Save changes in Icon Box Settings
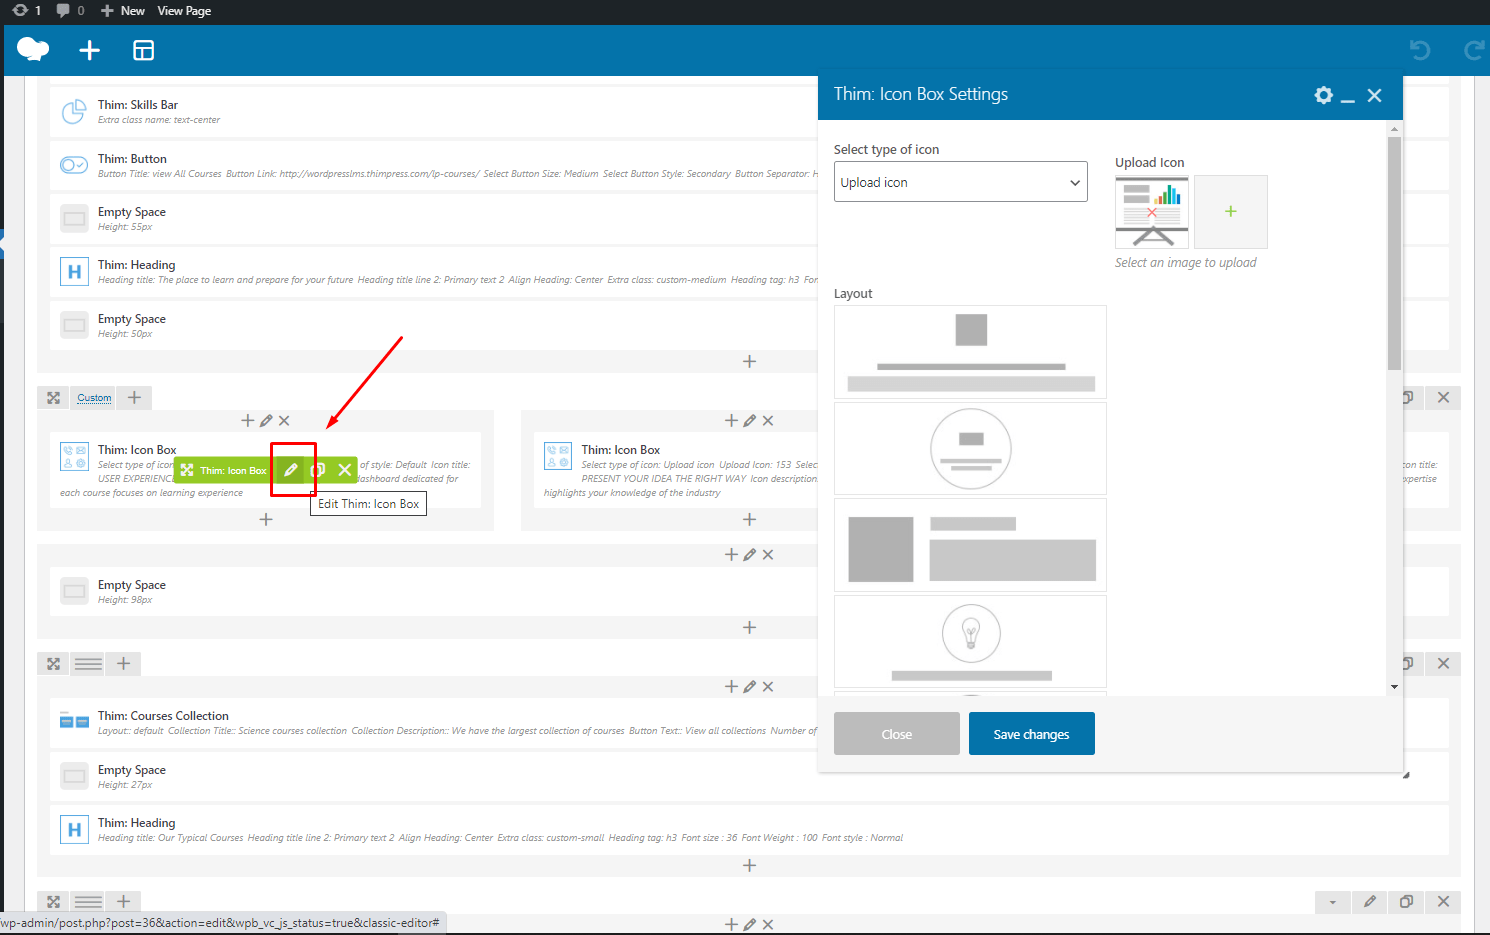Screen dimensions: 1490x935 [1032, 734]
